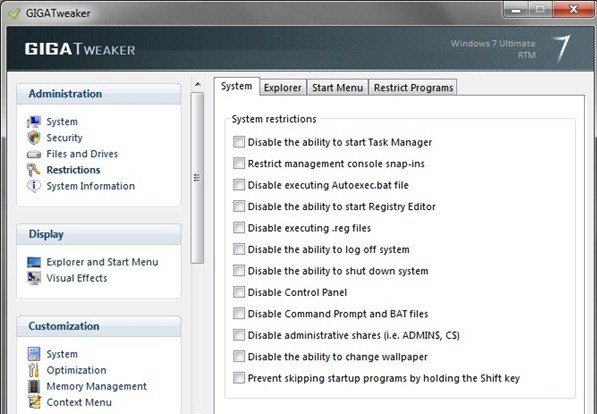Toggle Disable executing Autoexec.bat file
Screen dimensions: 597x414
coord(239,185)
